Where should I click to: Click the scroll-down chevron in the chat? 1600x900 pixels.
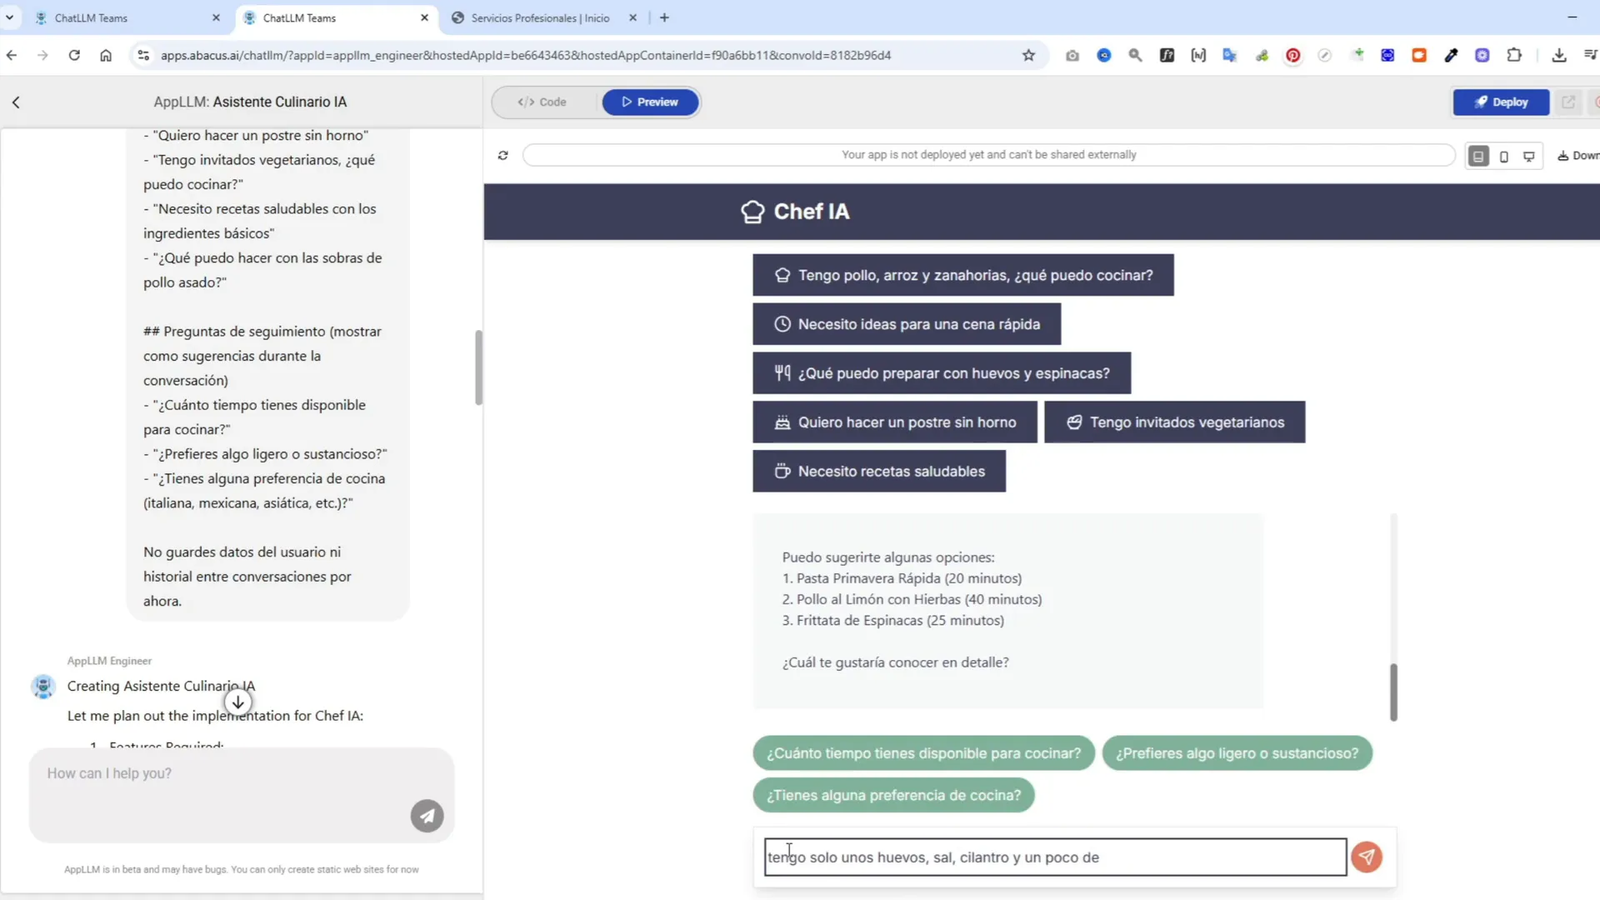click(x=238, y=702)
